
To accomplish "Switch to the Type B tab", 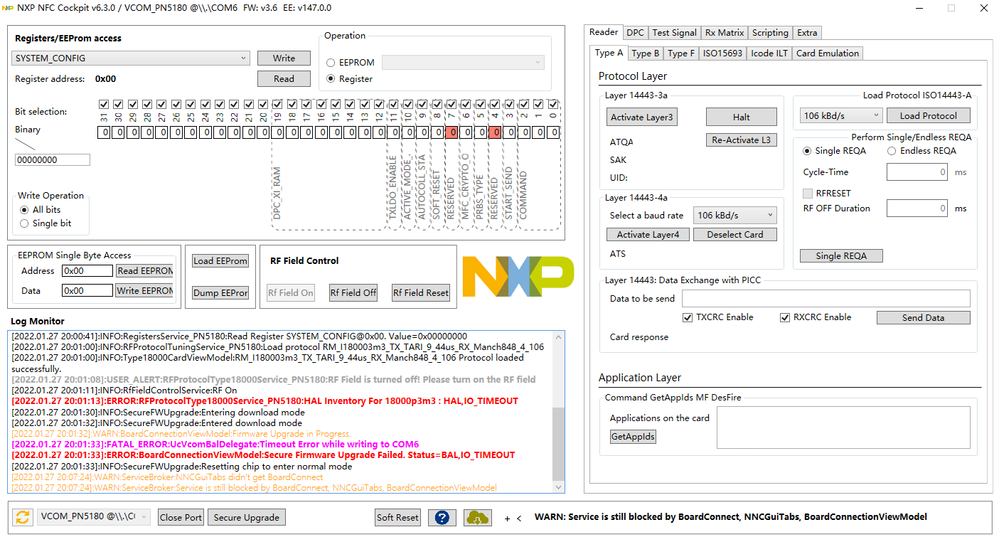I will pyautogui.click(x=645, y=53).
